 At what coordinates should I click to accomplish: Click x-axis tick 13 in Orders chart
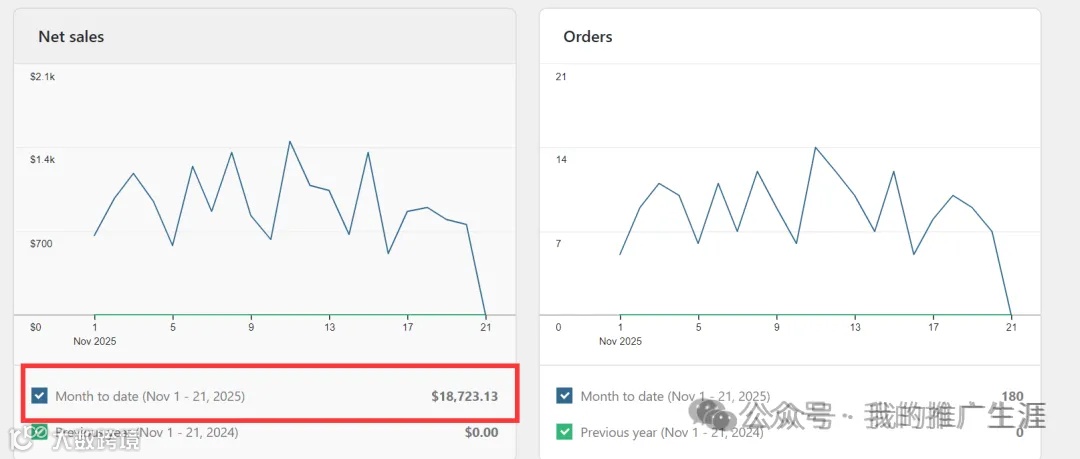pyautogui.click(x=855, y=327)
